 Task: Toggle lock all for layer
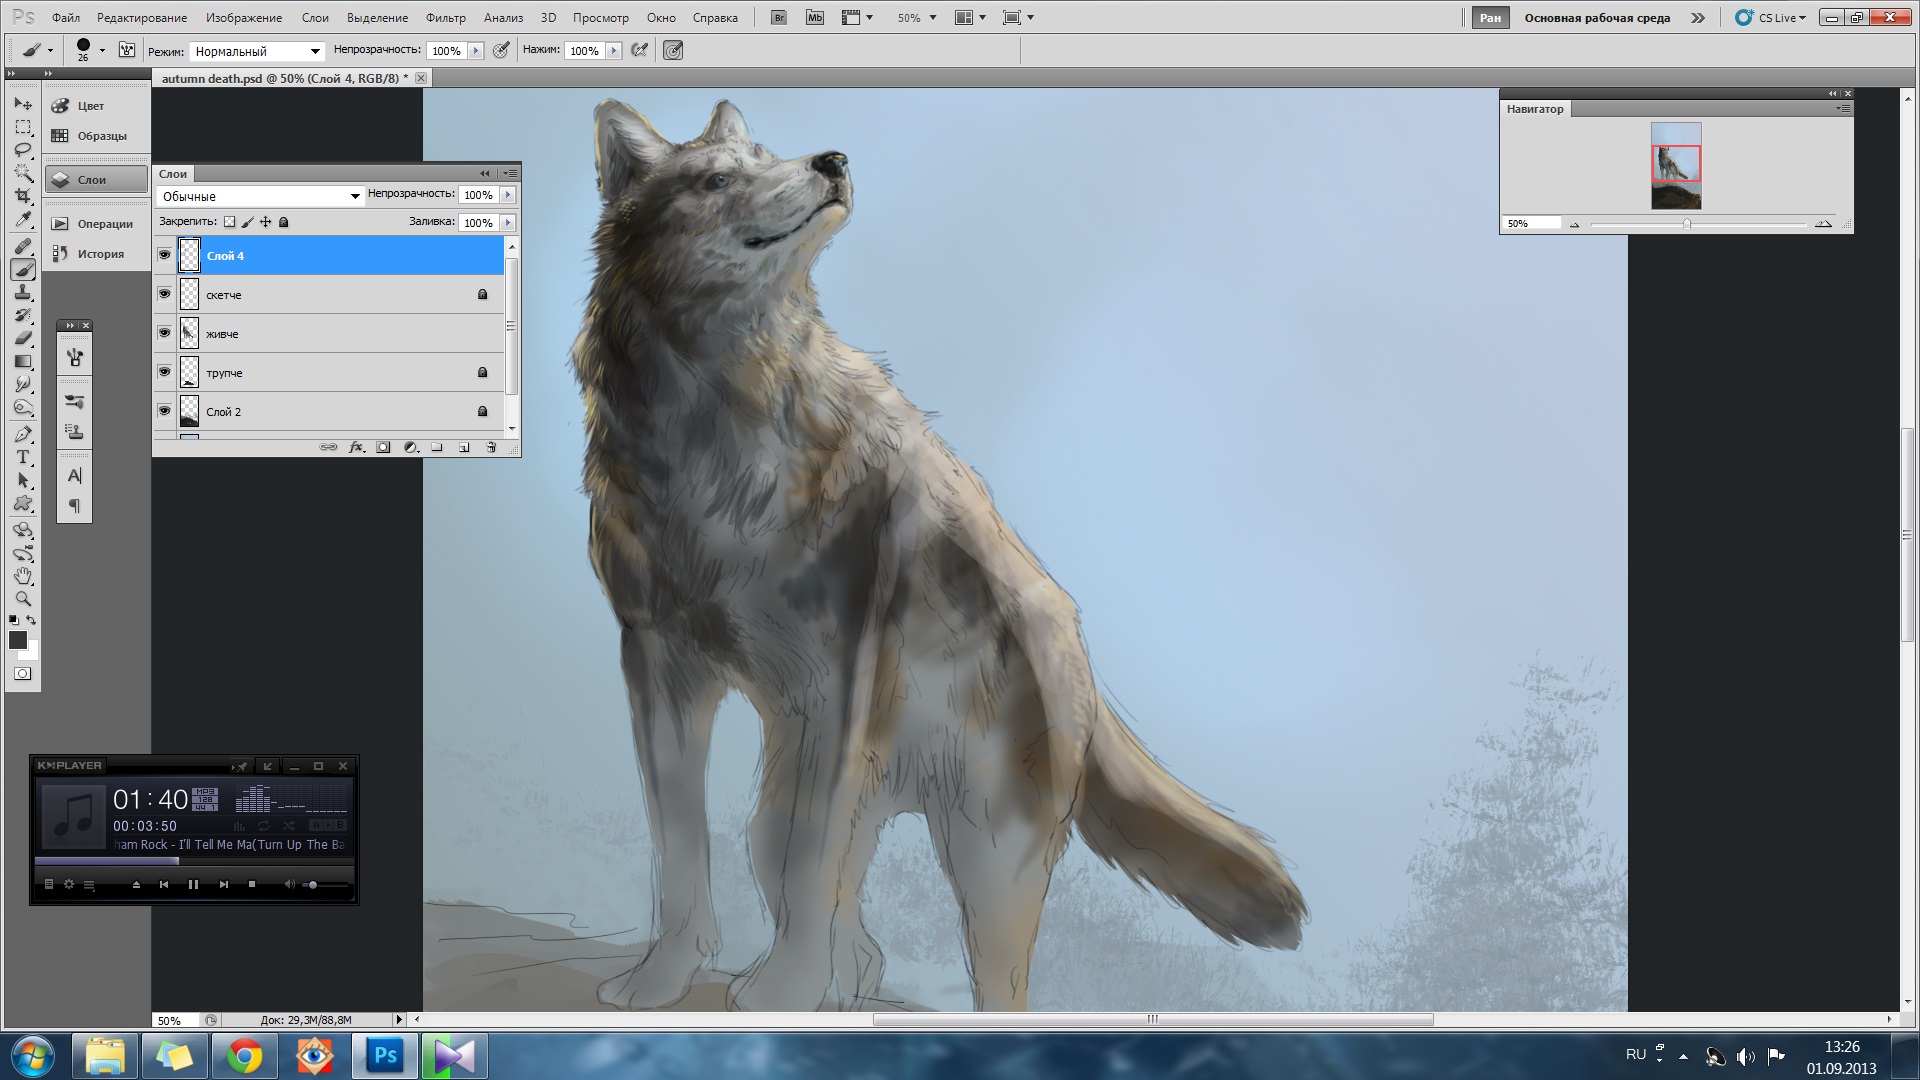pos(283,222)
